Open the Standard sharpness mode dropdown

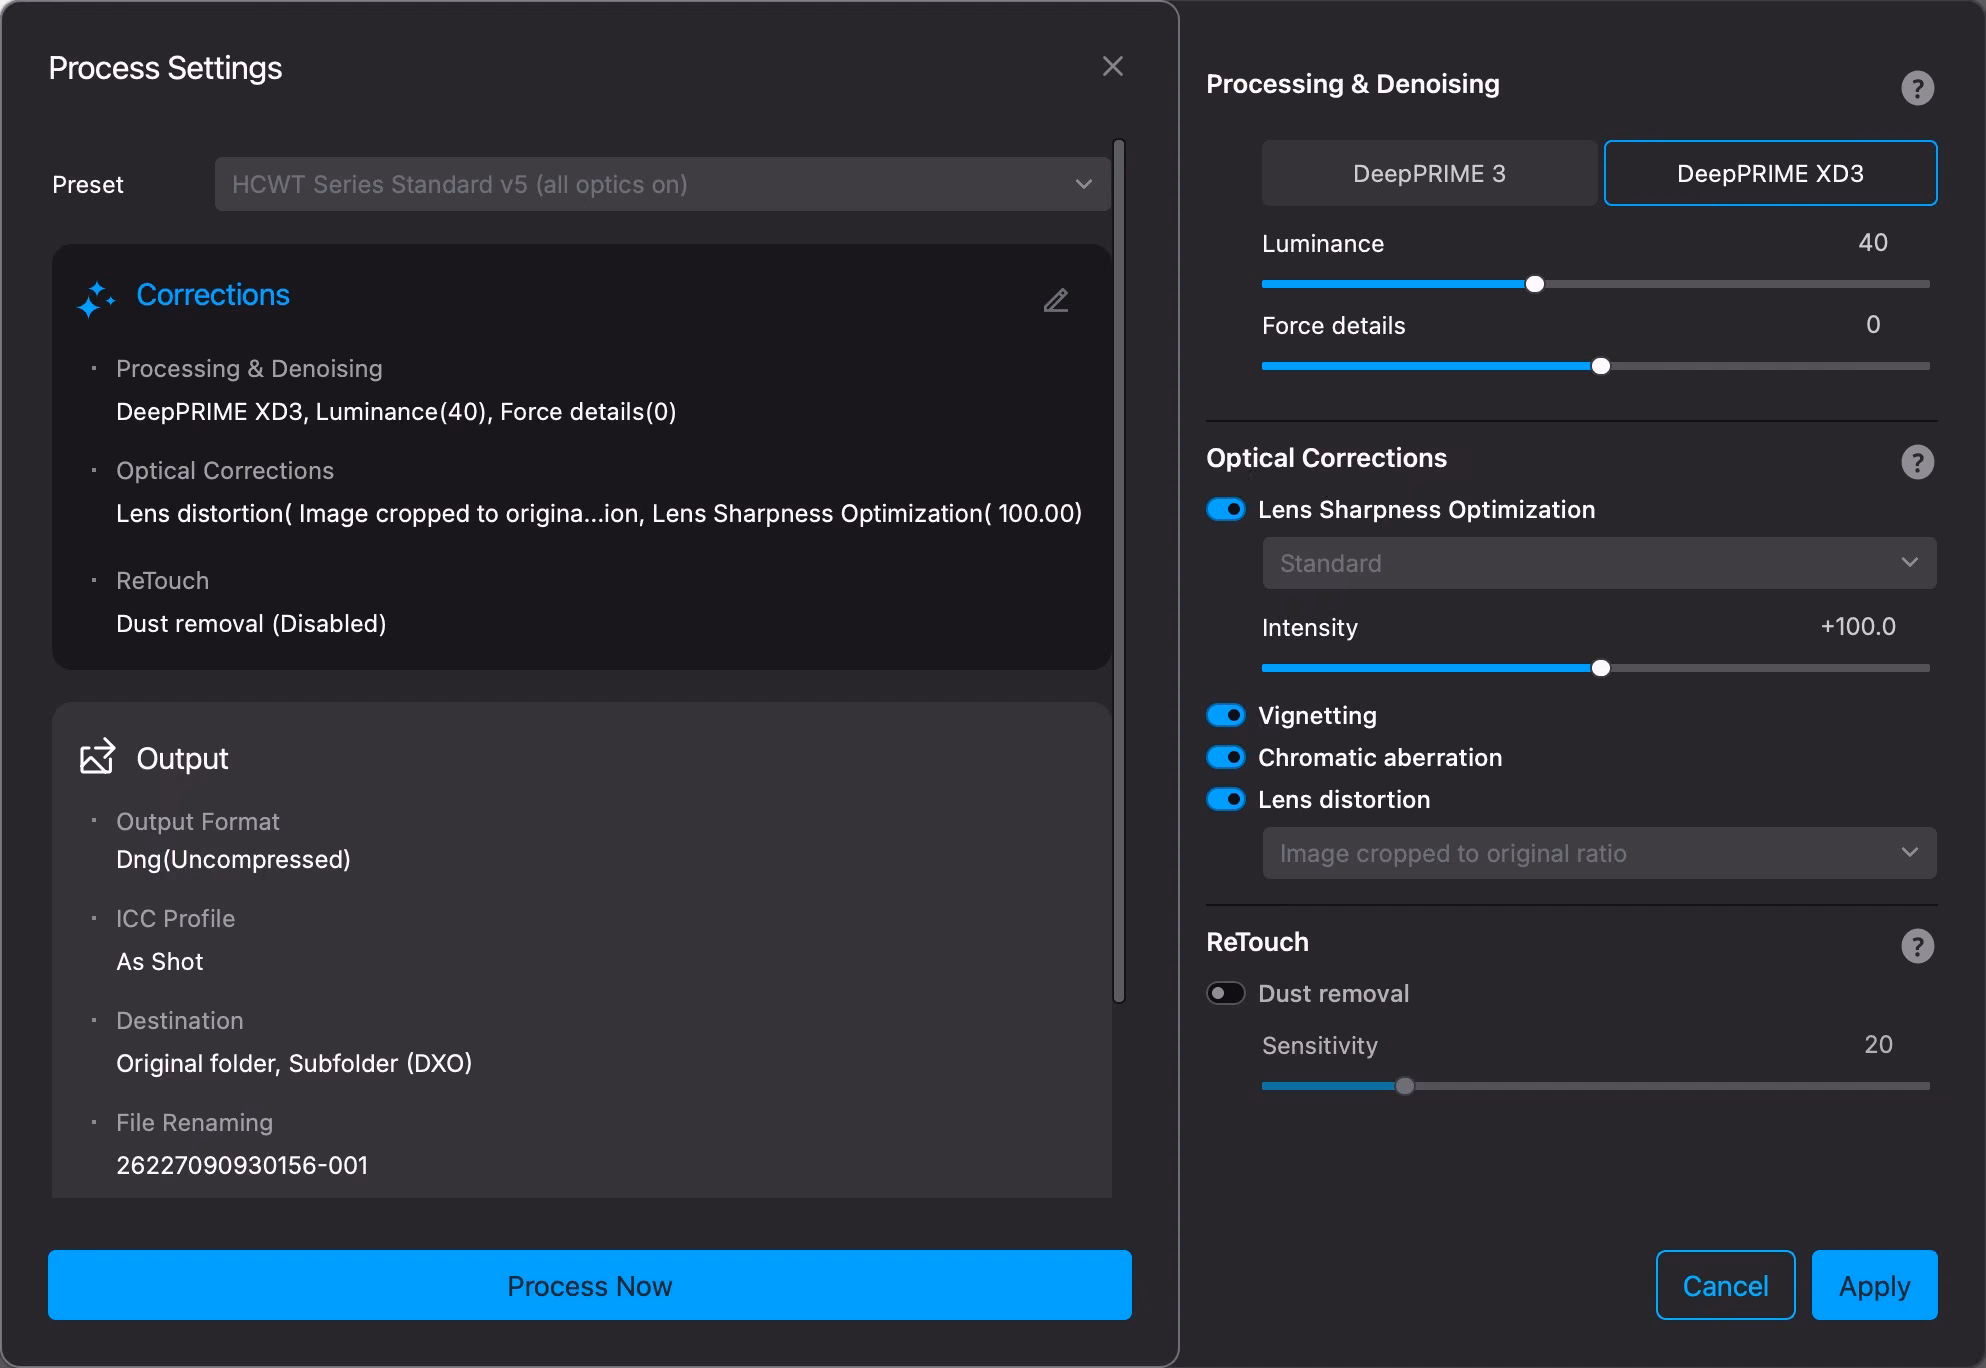click(x=1599, y=563)
